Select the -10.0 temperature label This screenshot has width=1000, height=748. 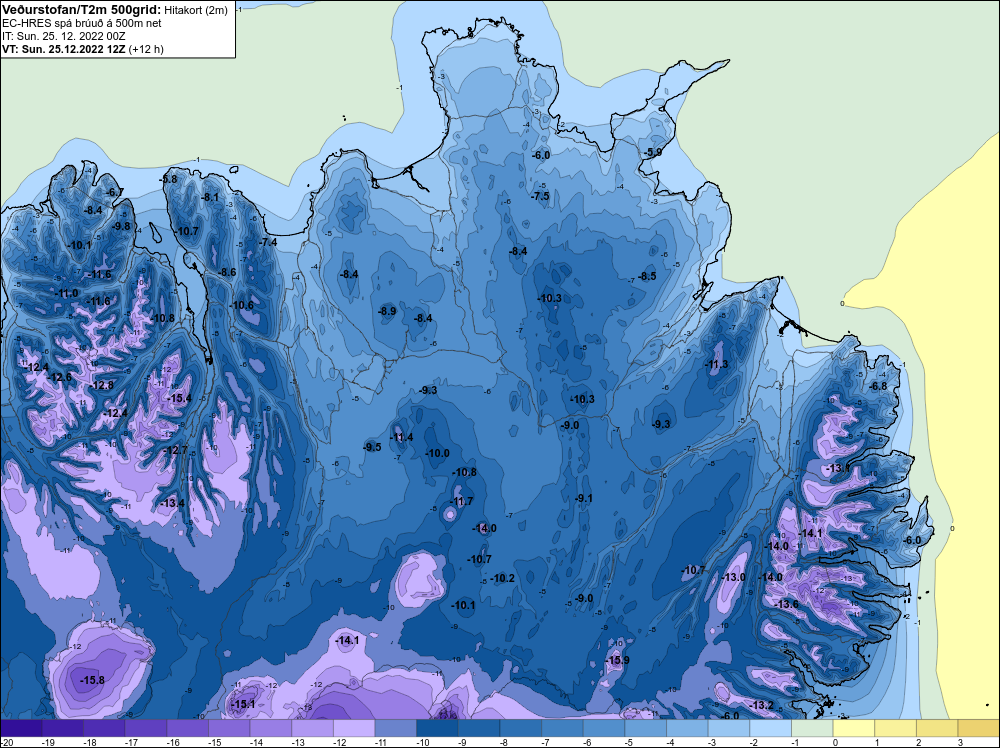[x=438, y=453]
